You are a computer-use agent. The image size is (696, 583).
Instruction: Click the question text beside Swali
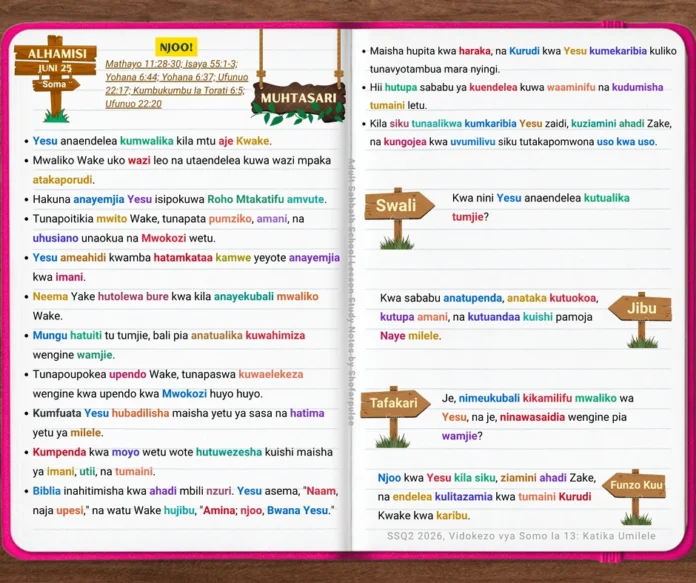[x=541, y=207]
